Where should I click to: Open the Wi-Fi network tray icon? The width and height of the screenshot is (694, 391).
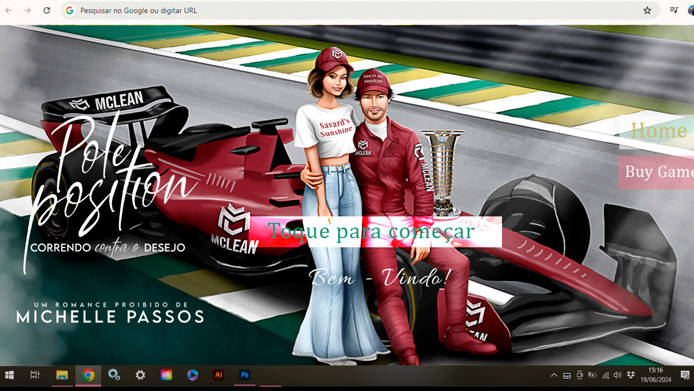point(605,376)
